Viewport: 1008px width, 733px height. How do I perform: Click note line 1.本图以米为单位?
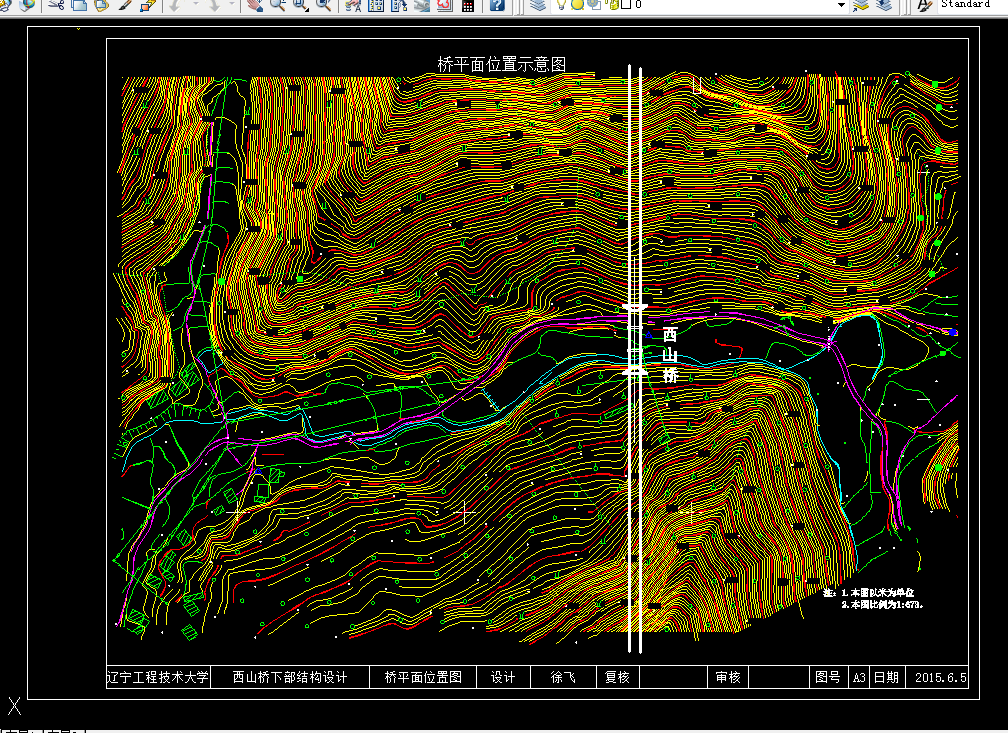pyautogui.click(x=877, y=593)
